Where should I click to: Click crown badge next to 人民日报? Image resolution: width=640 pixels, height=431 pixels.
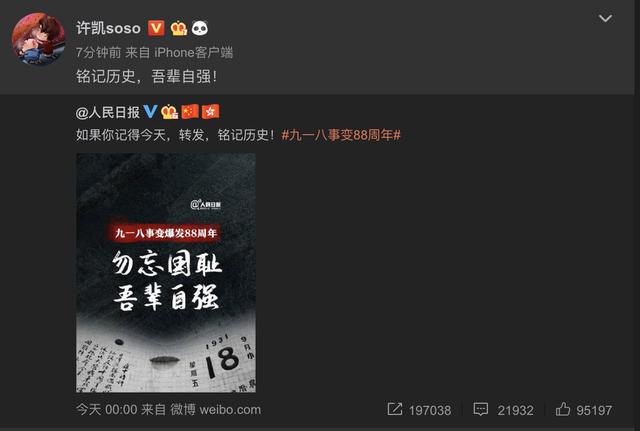(x=169, y=111)
